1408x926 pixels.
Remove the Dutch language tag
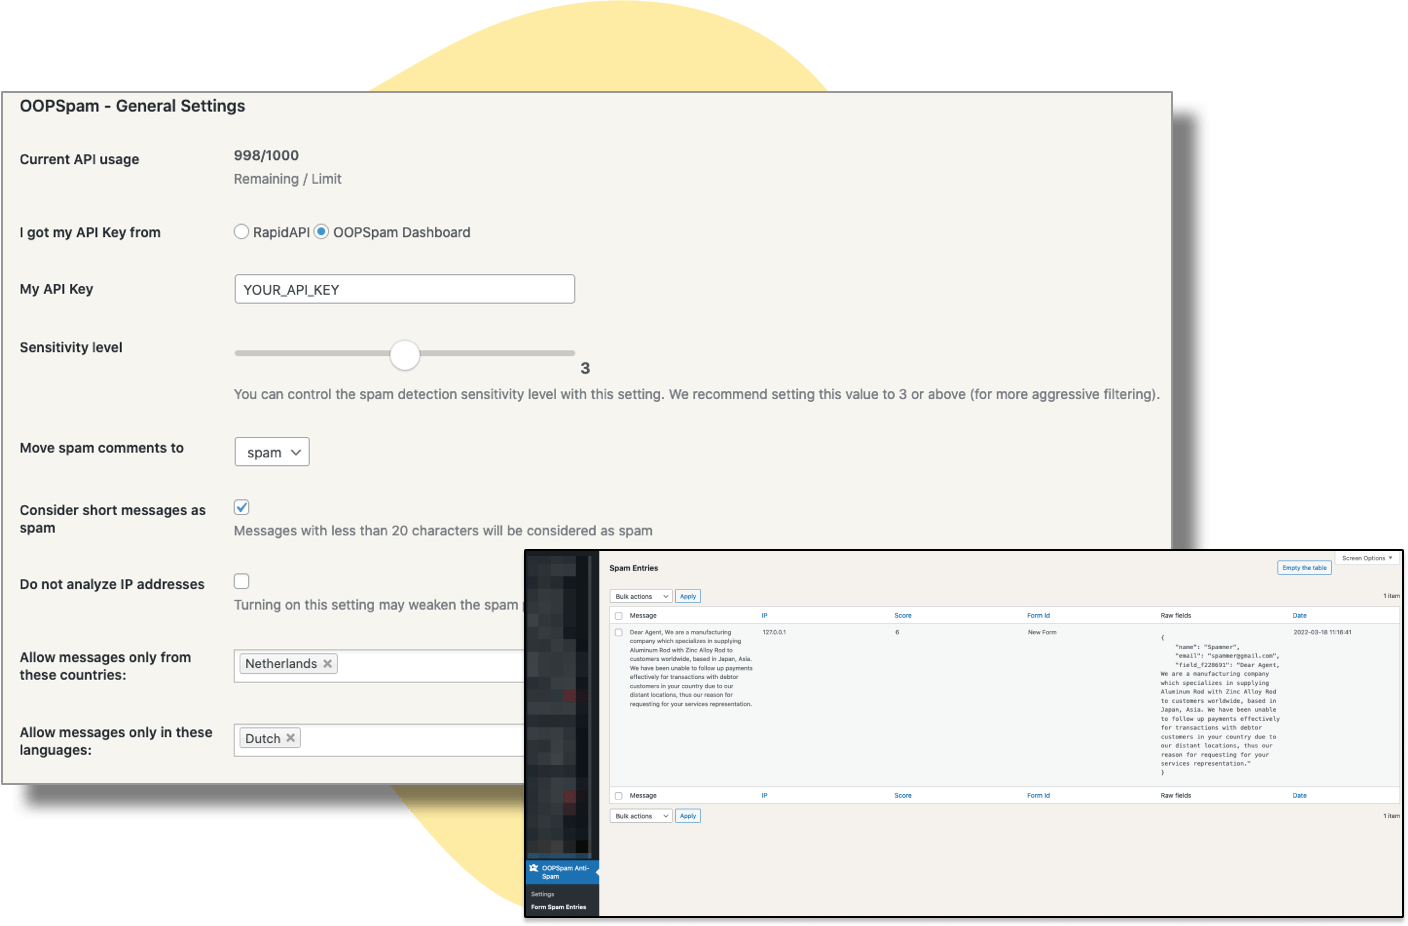pyautogui.click(x=291, y=738)
